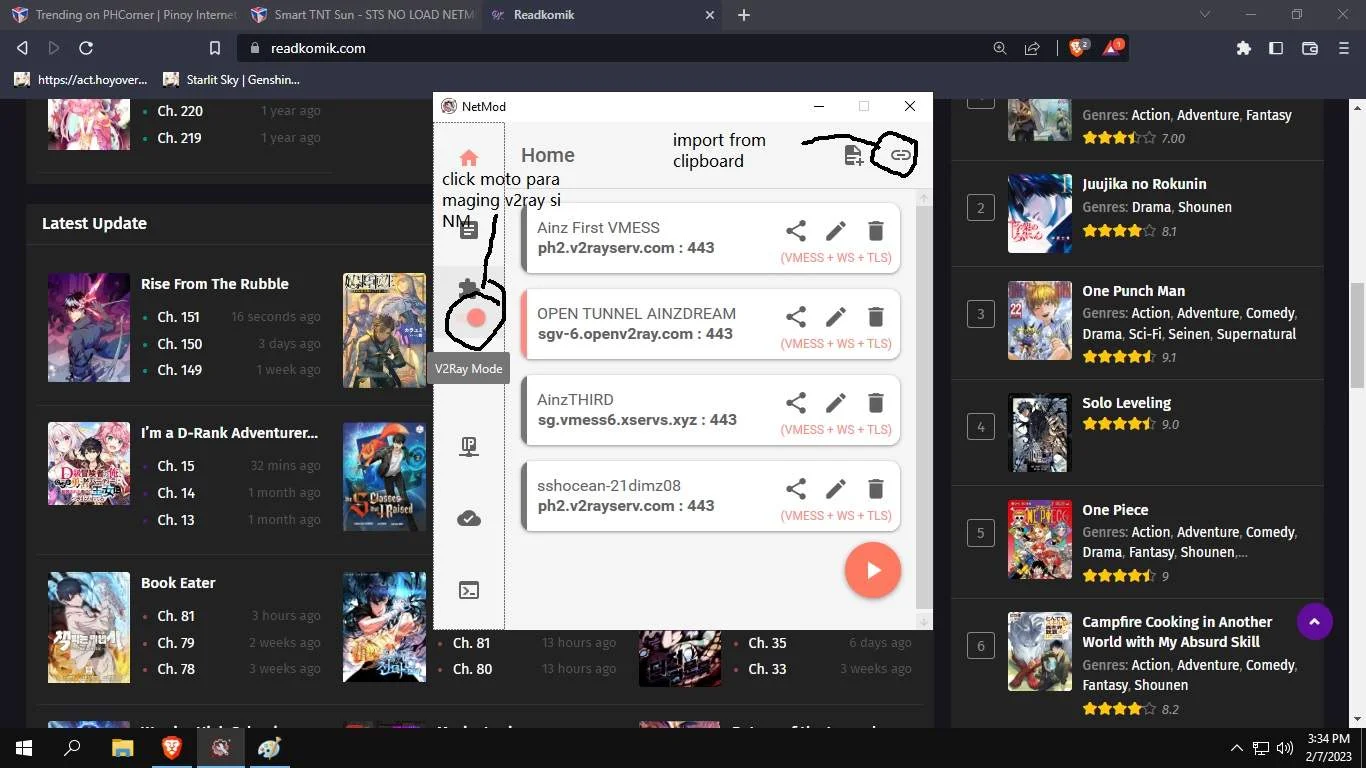Share the AinzTHIRD config
Image resolution: width=1366 pixels, height=768 pixels.
click(x=796, y=403)
